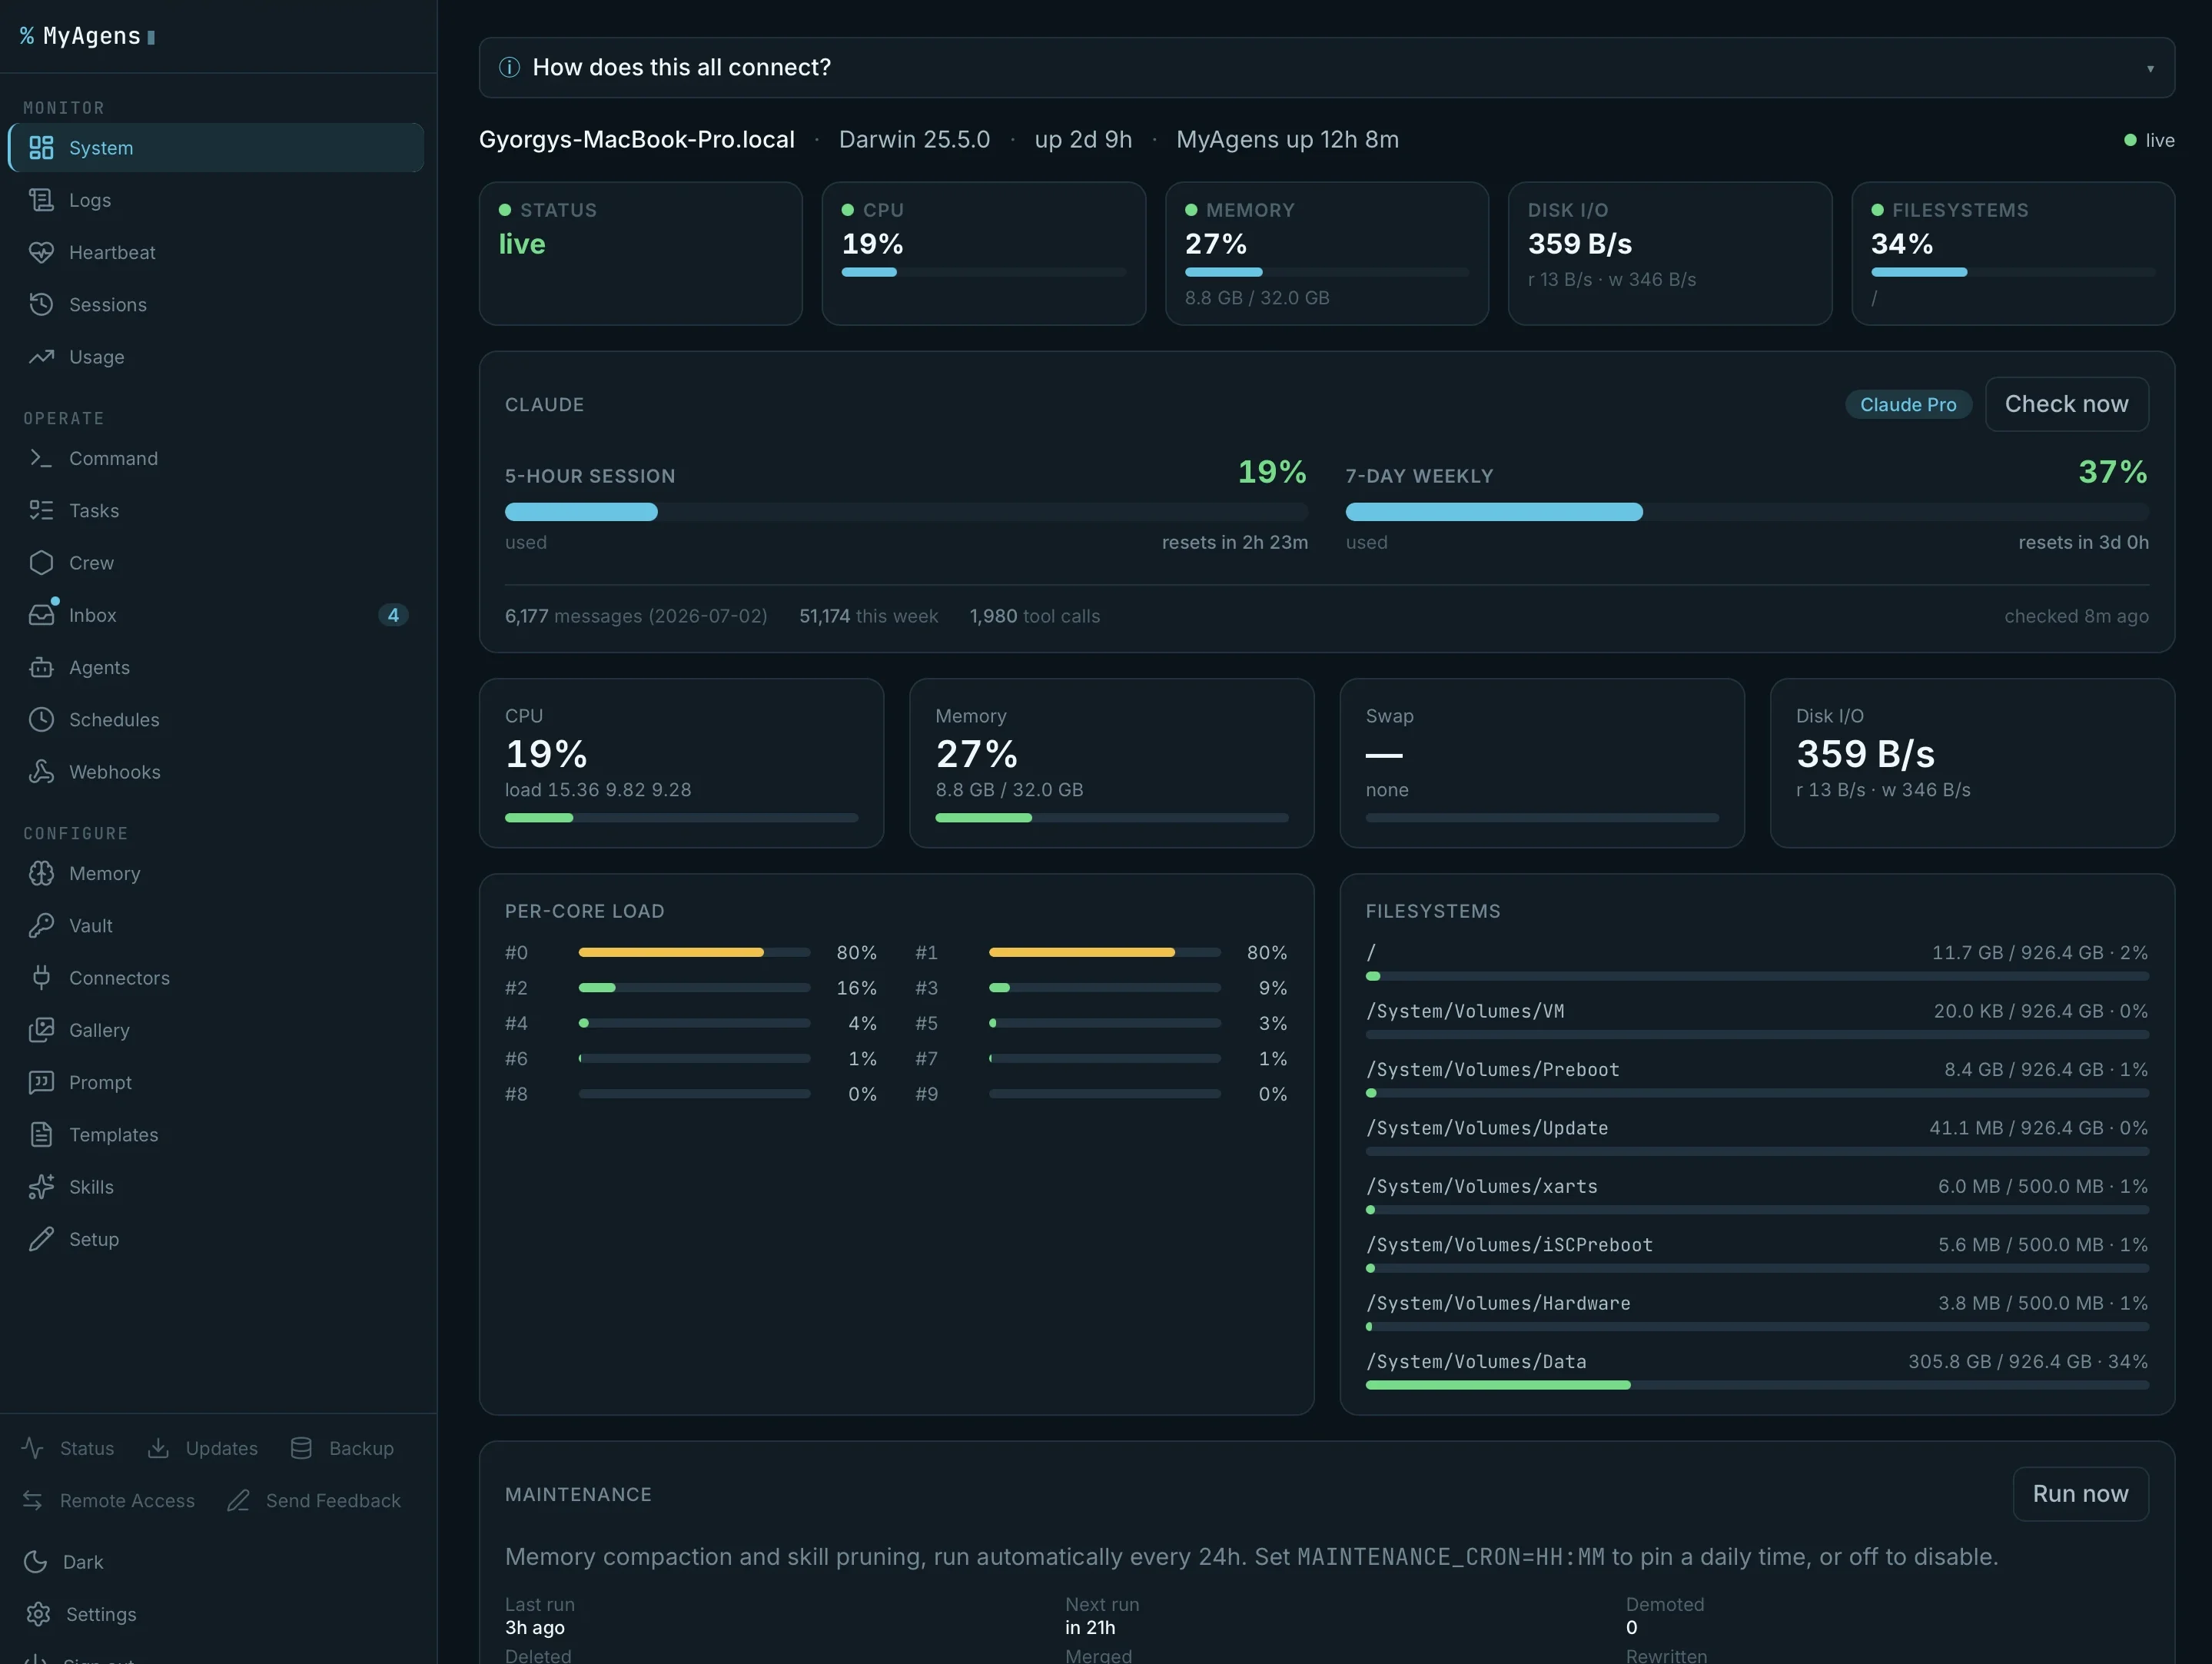Click 'load 15.36 9.82 9.28' text
The width and height of the screenshot is (2212, 1664).
(x=598, y=789)
